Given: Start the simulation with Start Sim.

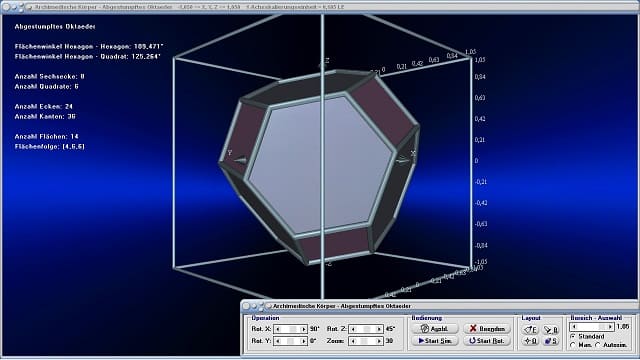Looking at the screenshot, I should 435,340.
